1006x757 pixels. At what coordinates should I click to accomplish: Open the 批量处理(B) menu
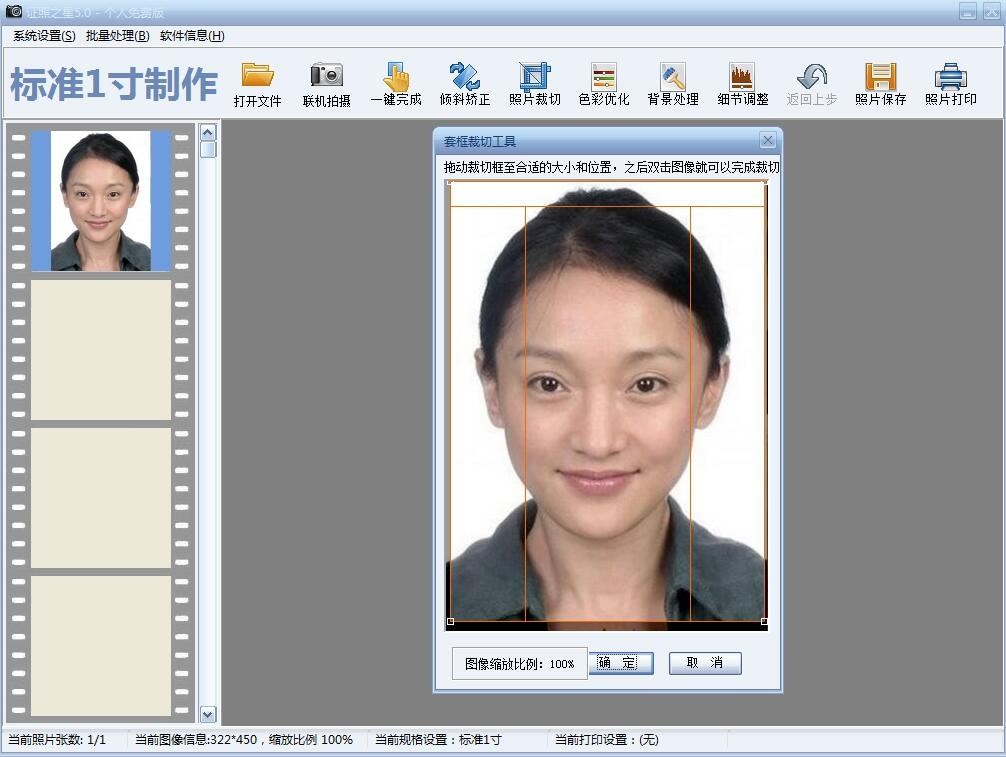[x=117, y=36]
